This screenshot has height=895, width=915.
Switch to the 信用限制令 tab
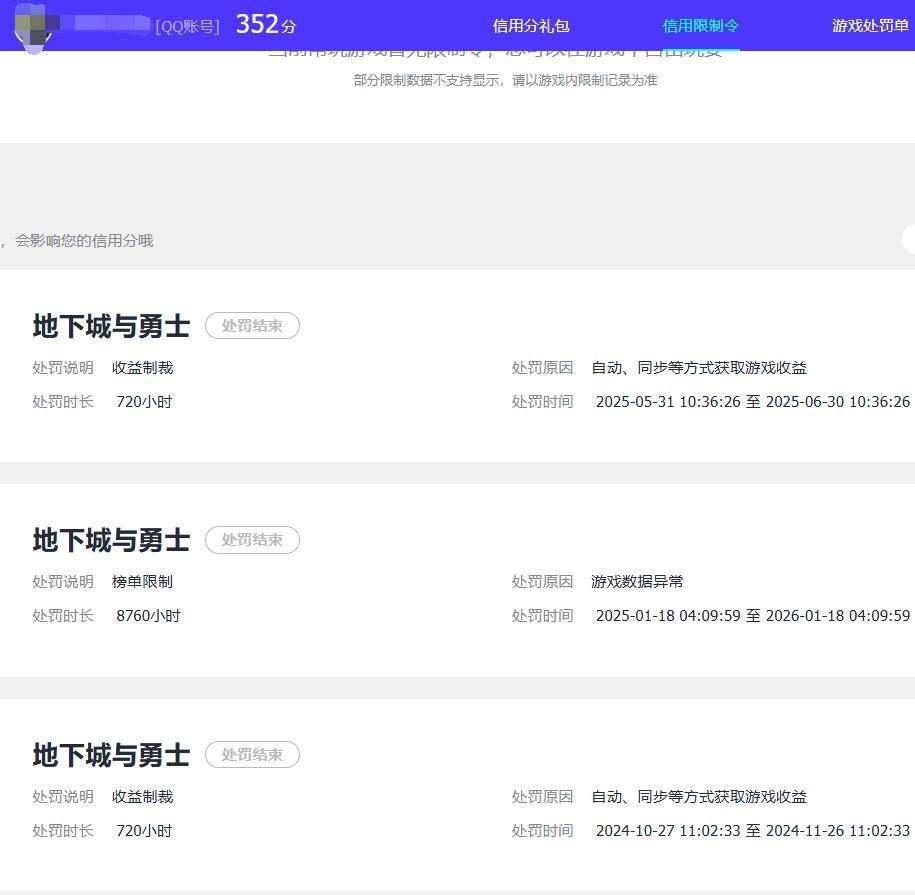pos(700,26)
